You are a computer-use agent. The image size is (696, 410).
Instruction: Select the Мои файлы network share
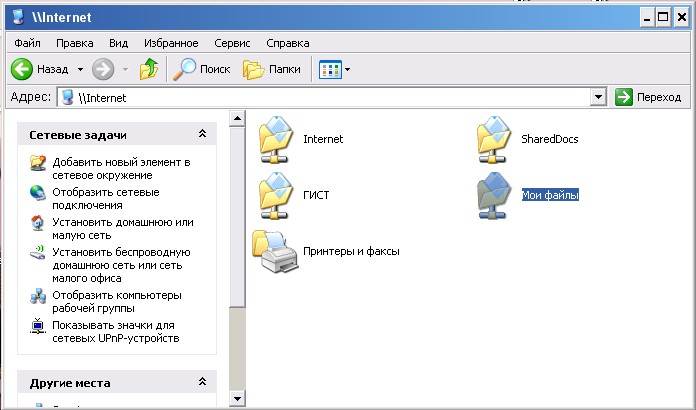(550, 195)
